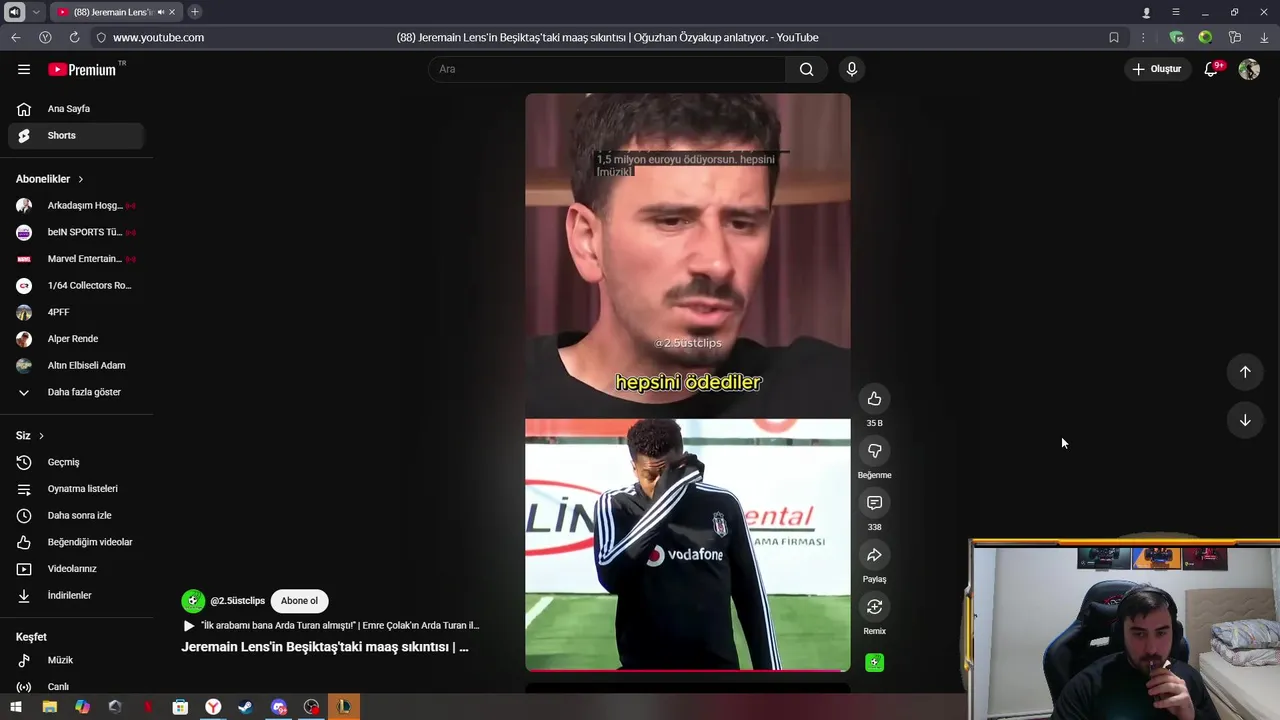Open the shield extension with 50 badge
Screen dimensions: 1280x720
point(1177,37)
